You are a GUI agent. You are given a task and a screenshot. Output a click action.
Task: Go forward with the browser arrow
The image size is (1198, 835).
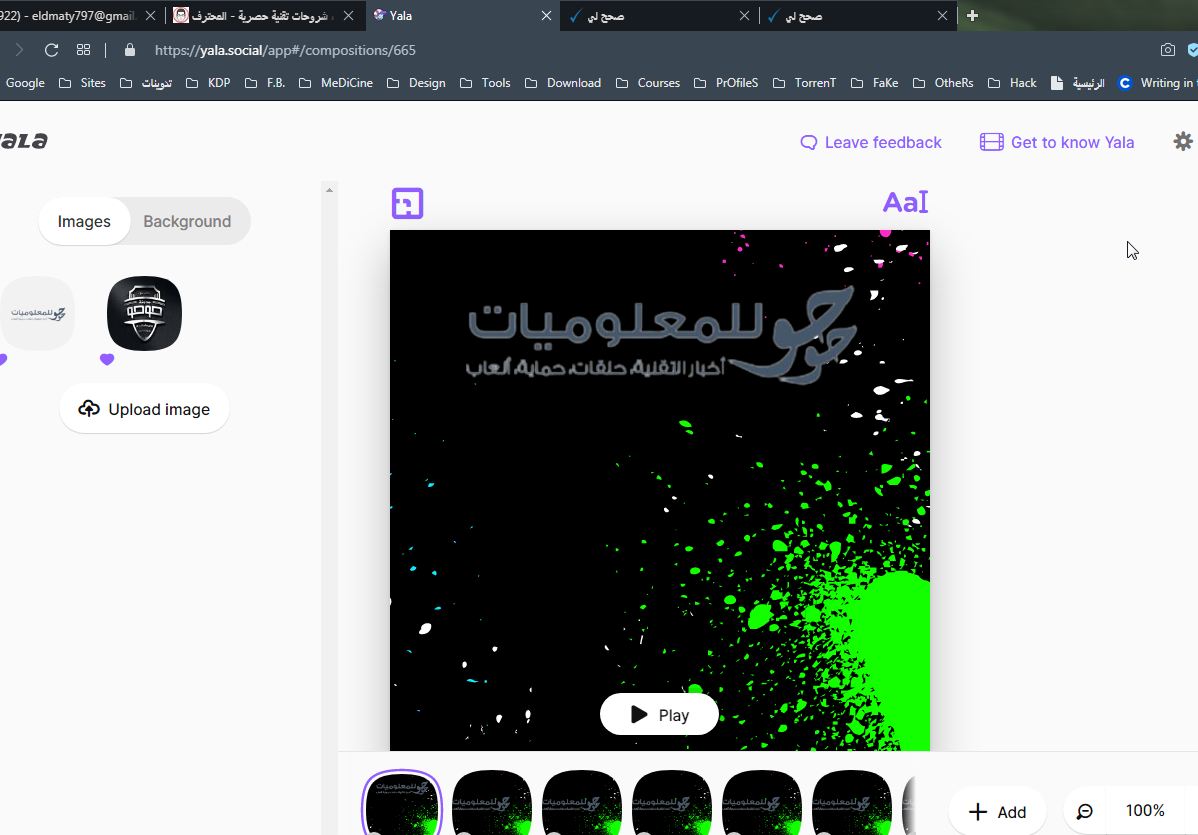click(19, 50)
